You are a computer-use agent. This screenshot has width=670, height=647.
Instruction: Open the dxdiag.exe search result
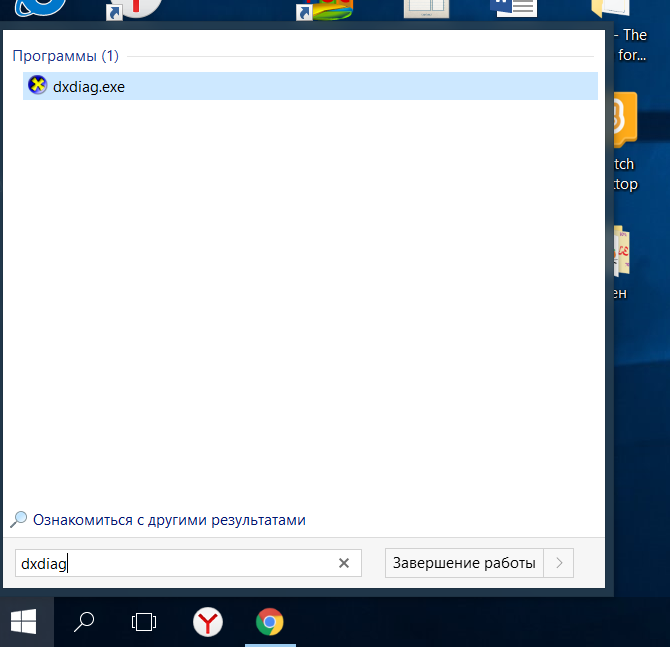click(310, 86)
